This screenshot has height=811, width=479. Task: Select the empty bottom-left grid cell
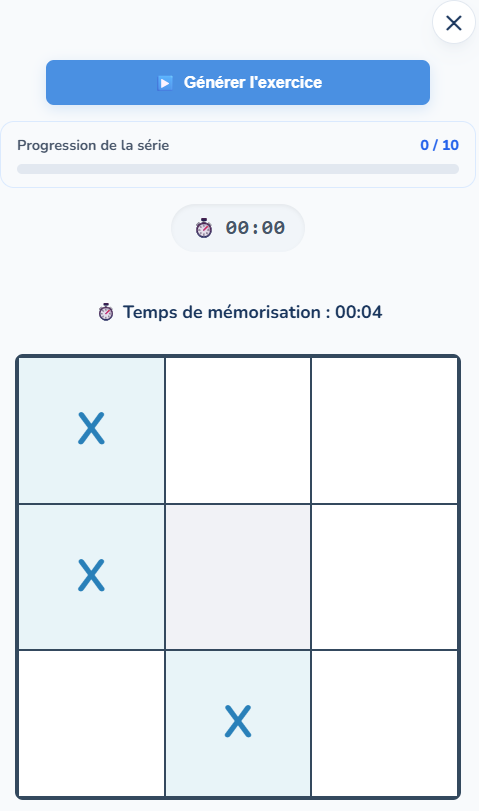pyautogui.click(x=92, y=723)
